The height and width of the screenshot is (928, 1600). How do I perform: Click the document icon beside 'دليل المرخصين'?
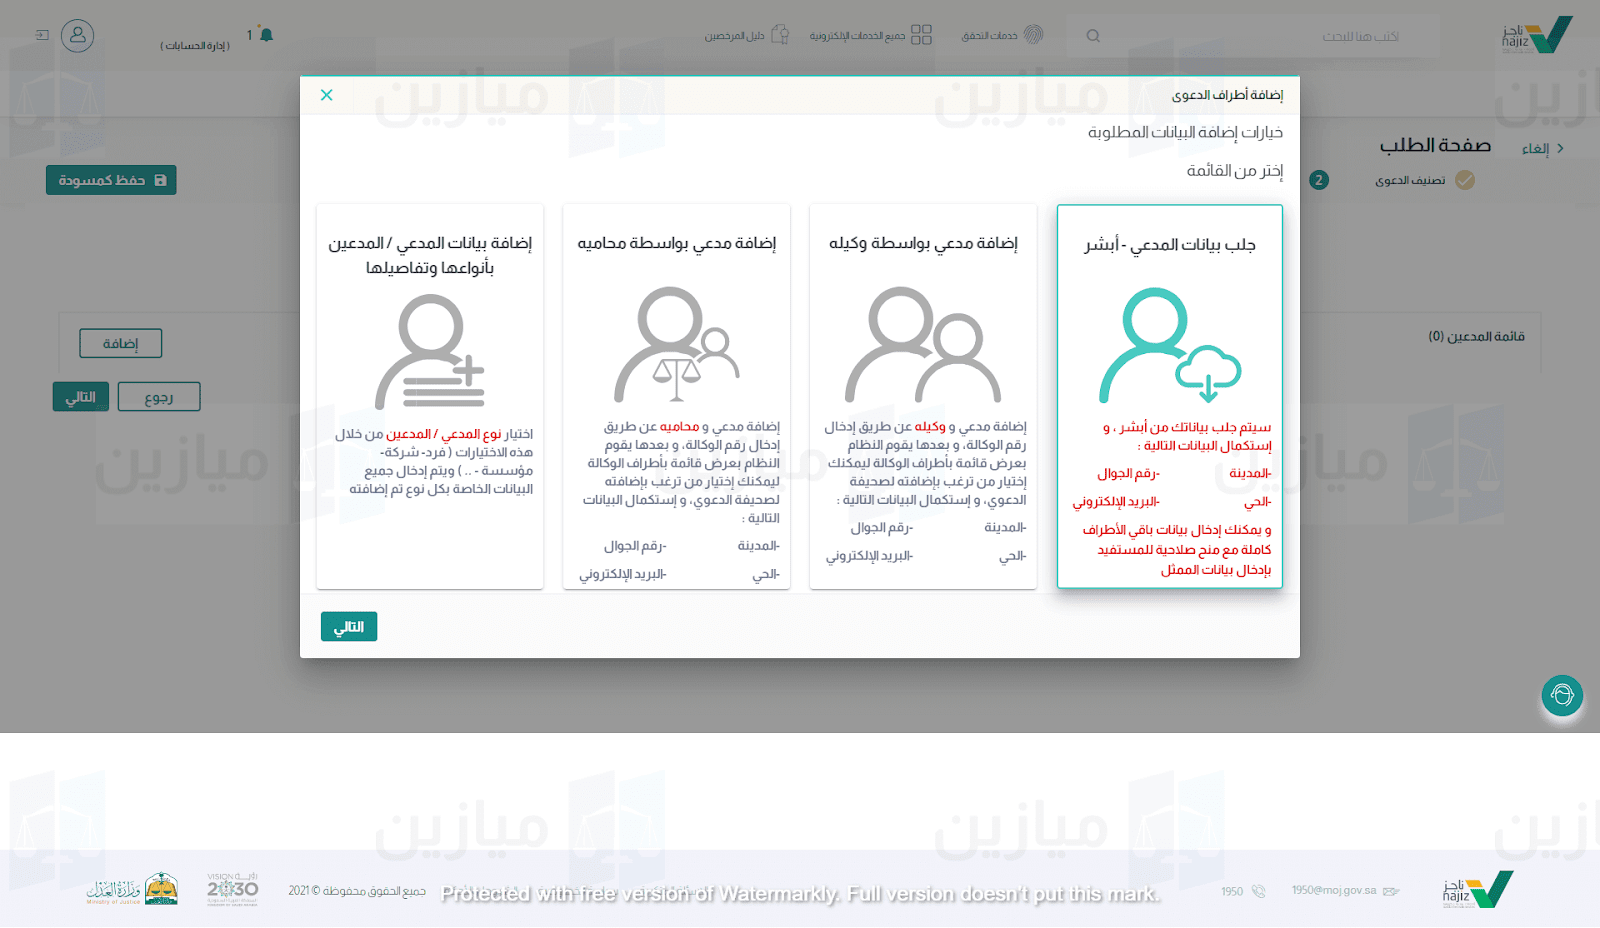tap(780, 35)
